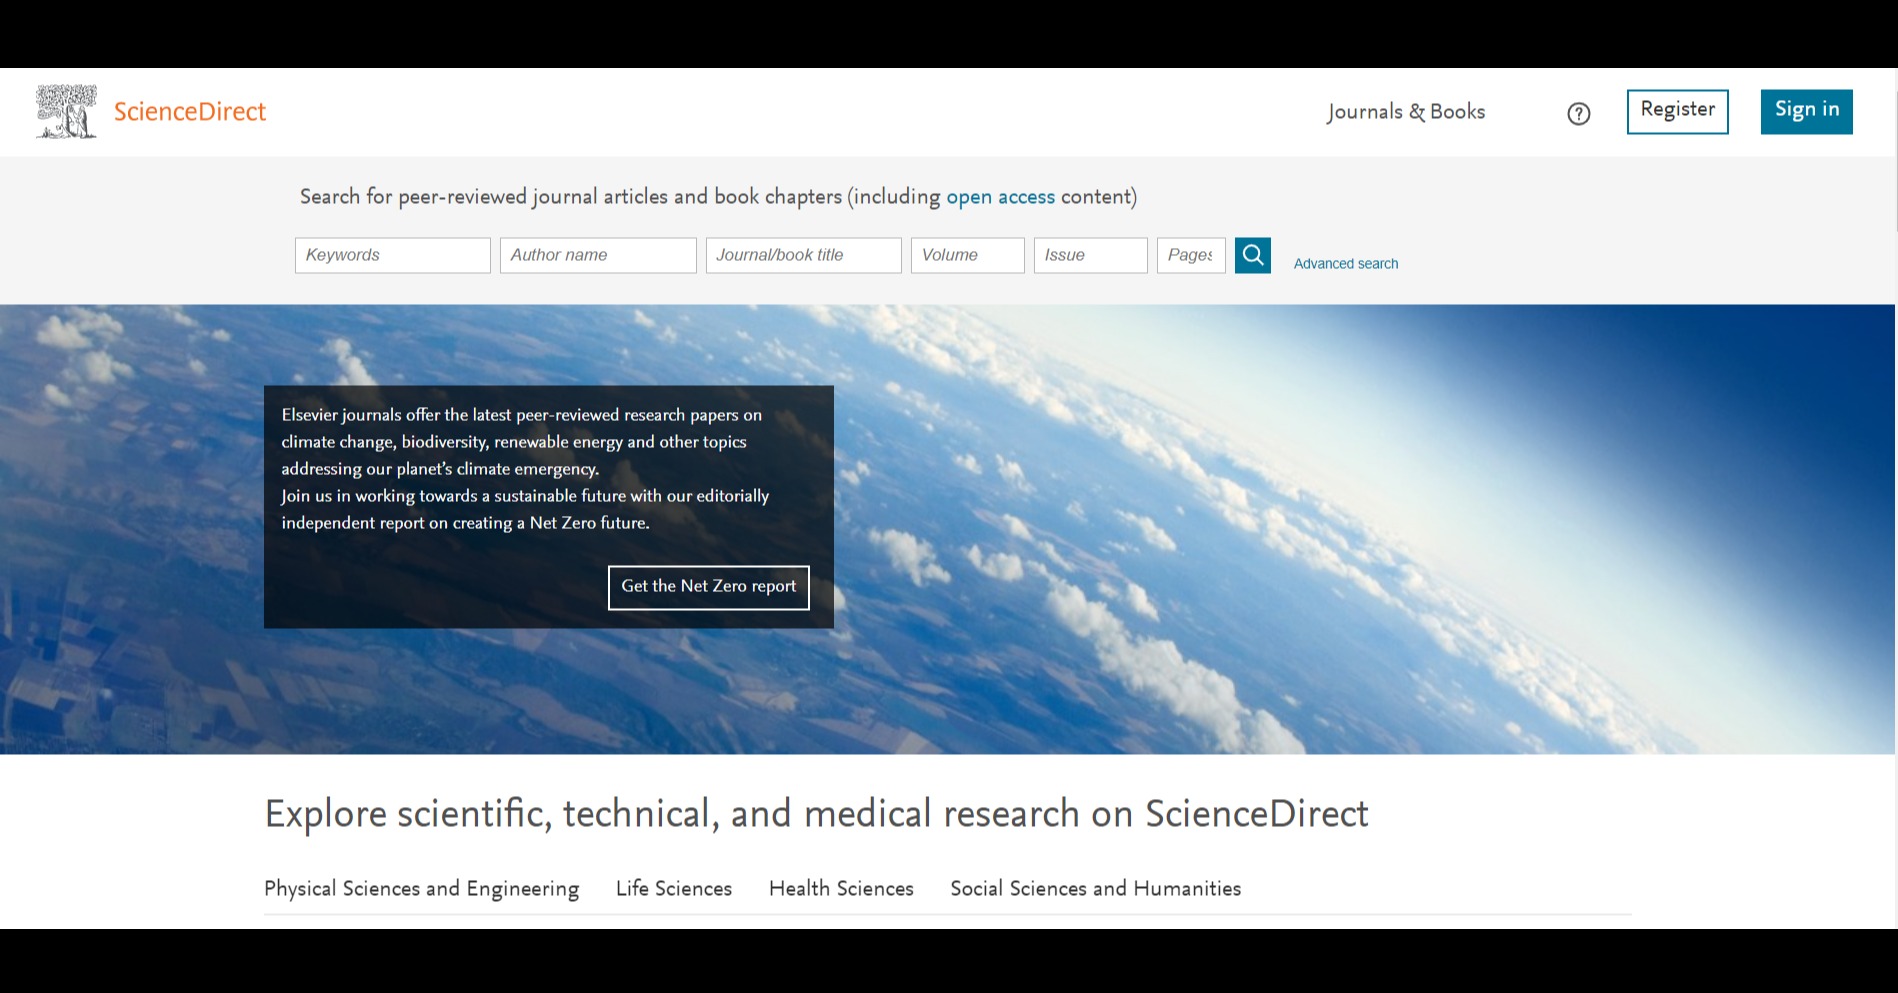Follow the open access link

(x=1000, y=197)
